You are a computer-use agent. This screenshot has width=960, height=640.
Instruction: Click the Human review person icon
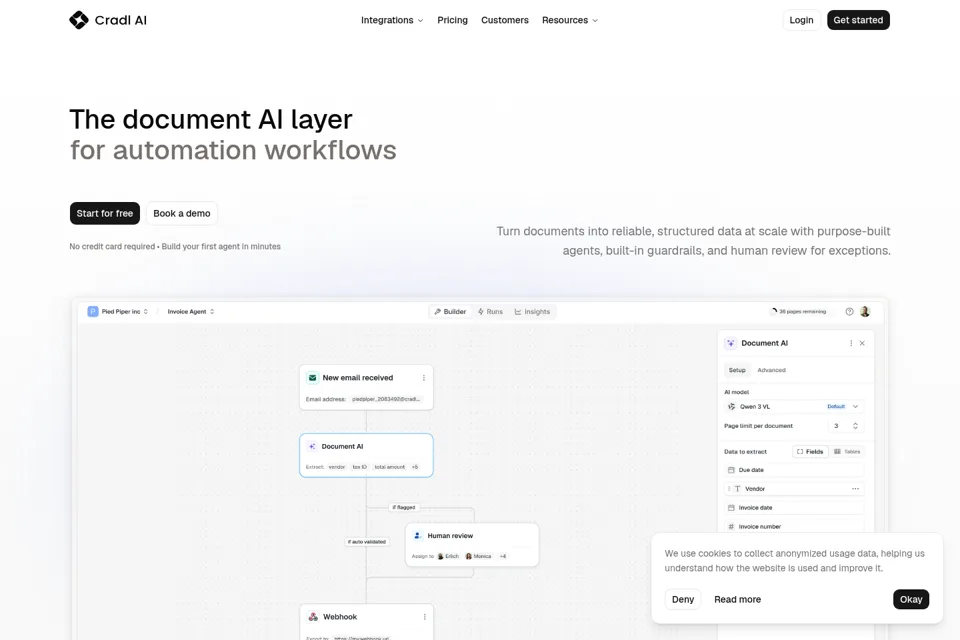click(418, 535)
